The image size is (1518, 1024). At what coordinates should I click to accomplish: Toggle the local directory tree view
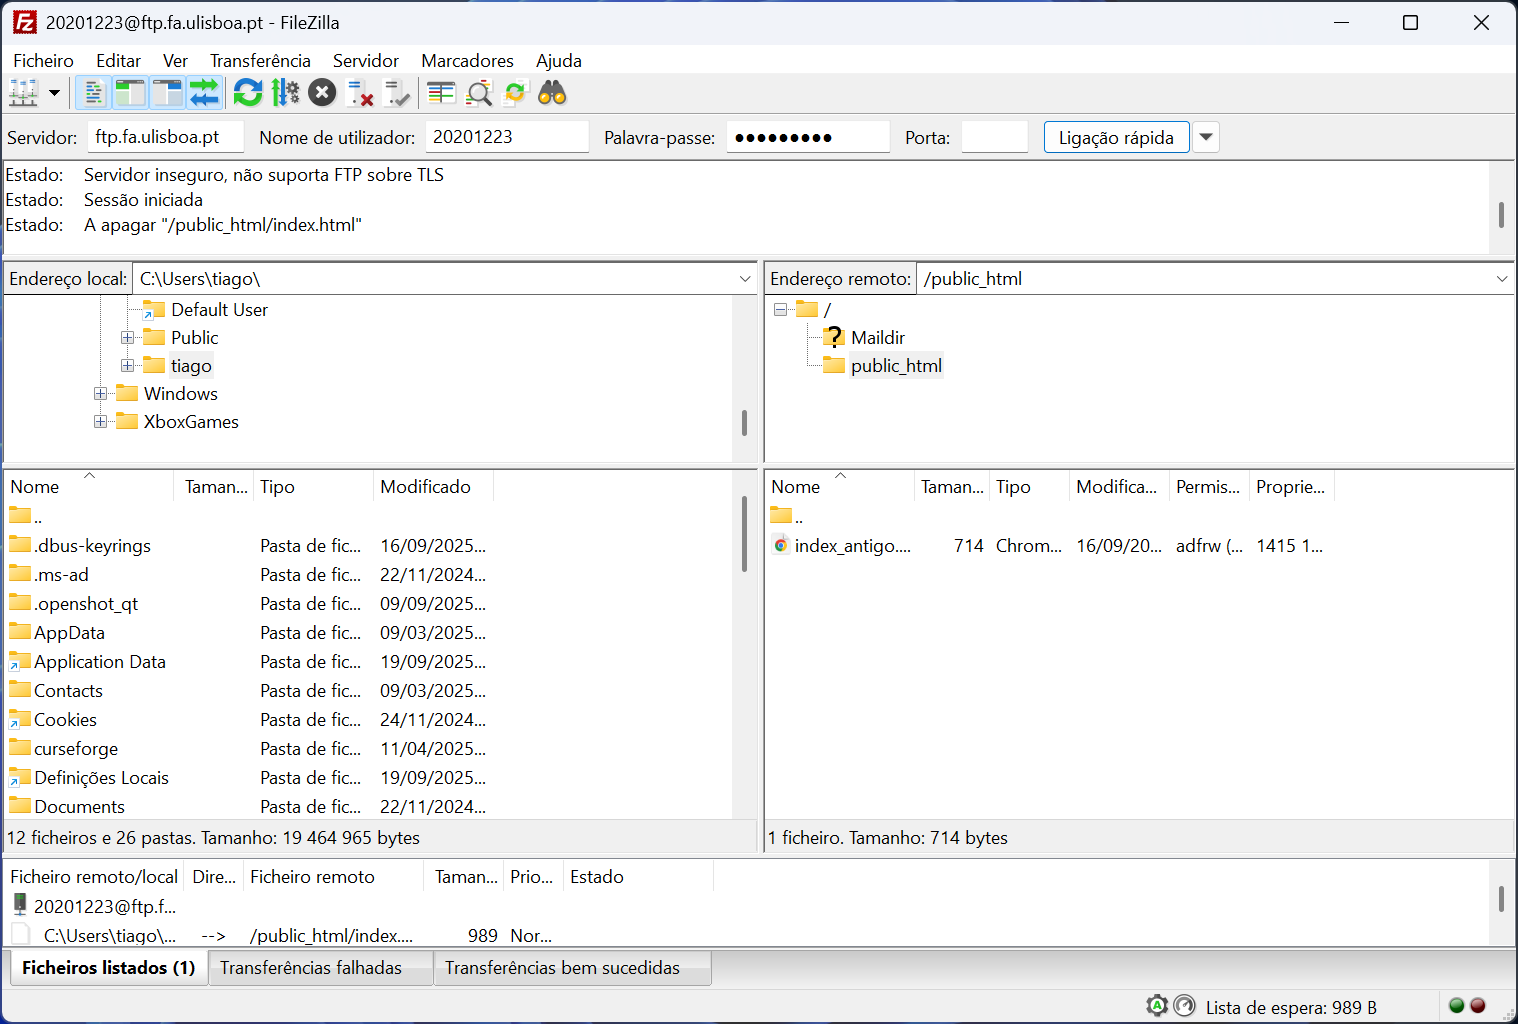tap(130, 93)
